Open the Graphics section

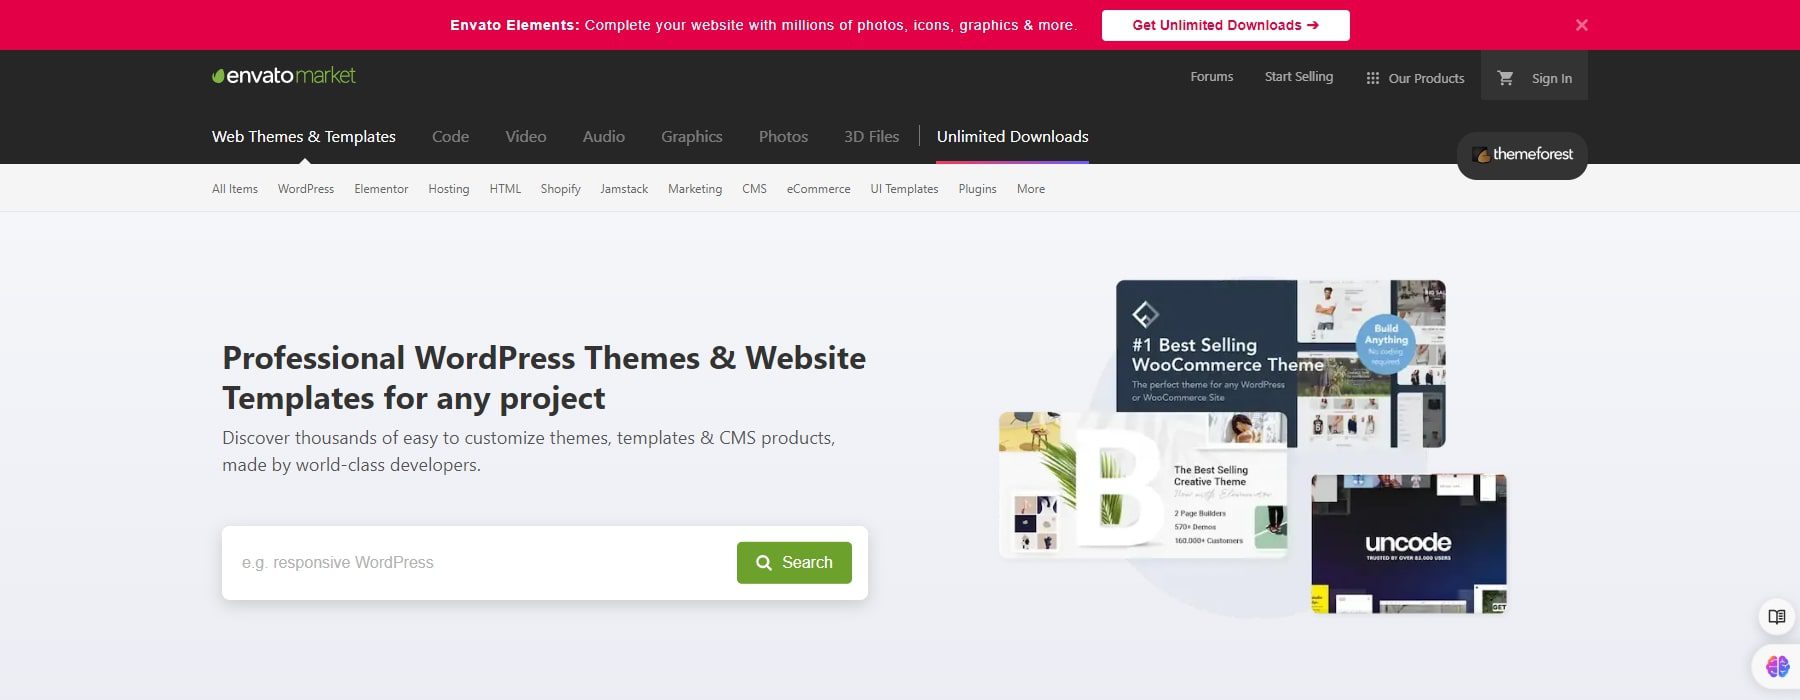[x=691, y=137]
